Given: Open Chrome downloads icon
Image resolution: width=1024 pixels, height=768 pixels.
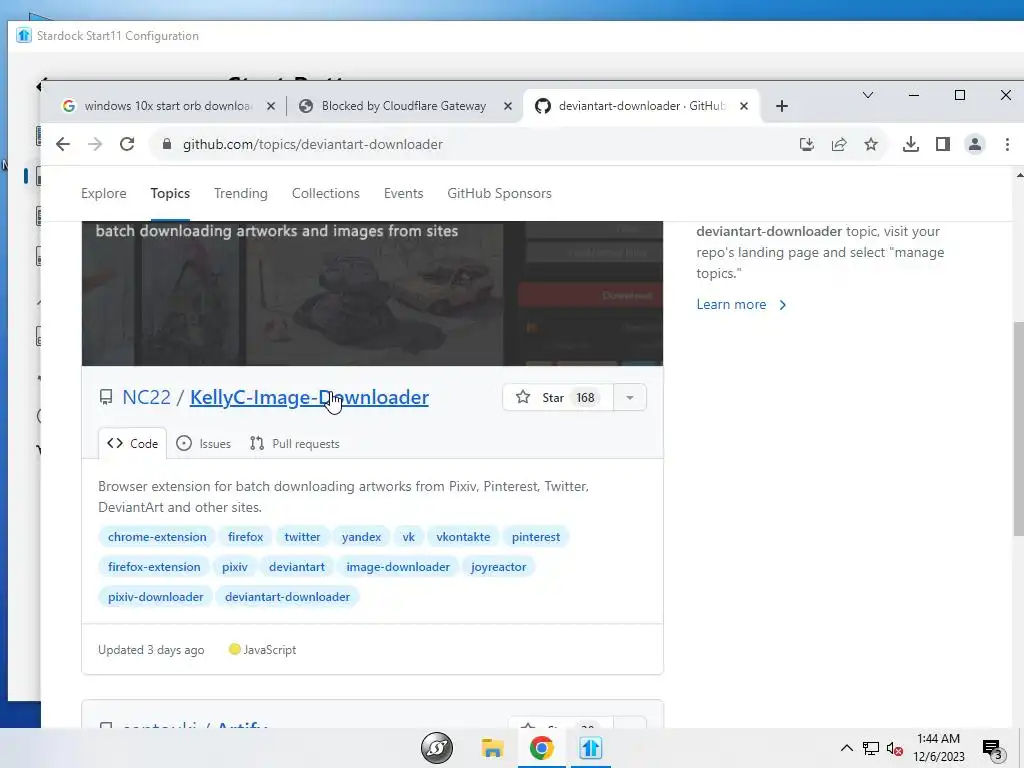Looking at the screenshot, I should coord(910,144).
